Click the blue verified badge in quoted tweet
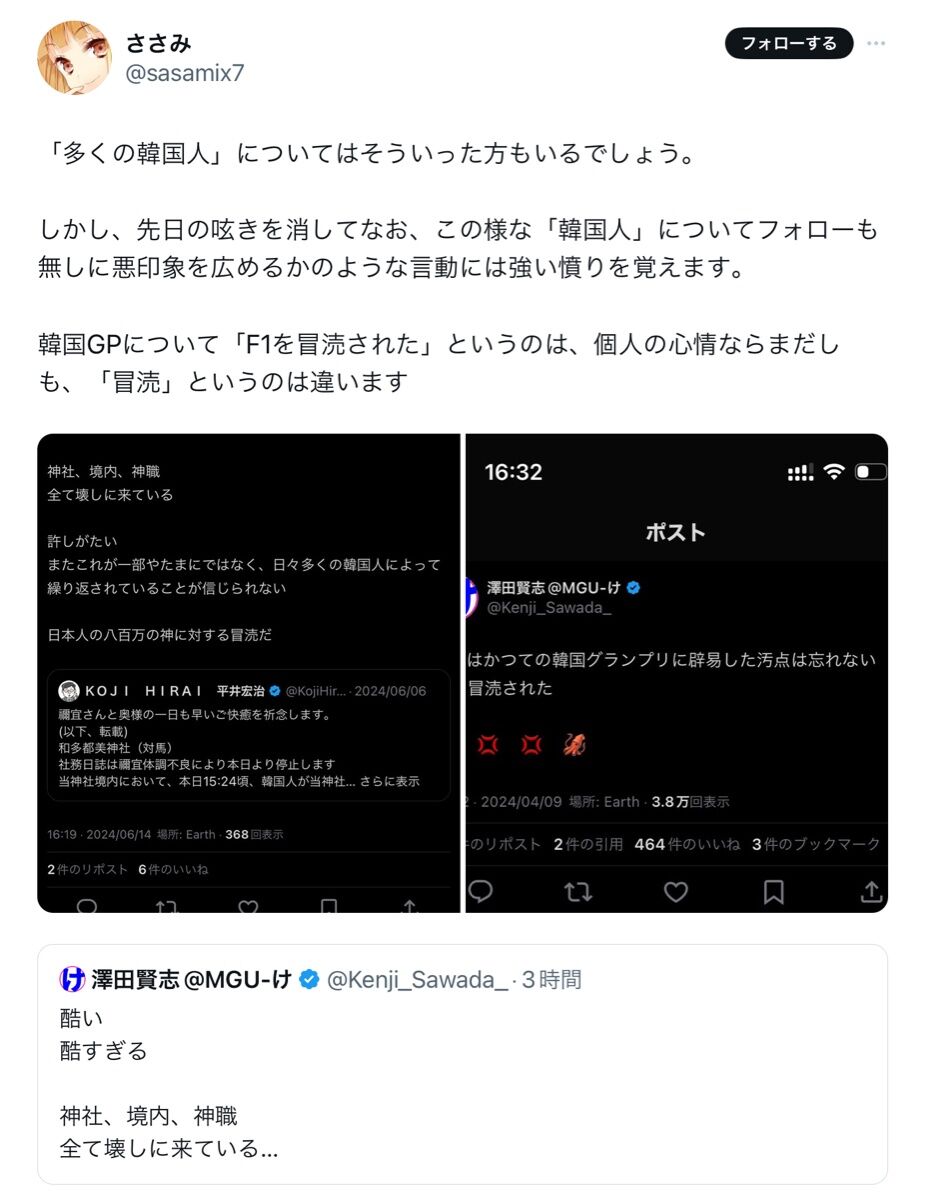This screenshot has width=937, height=1200. tap(310, 979)
